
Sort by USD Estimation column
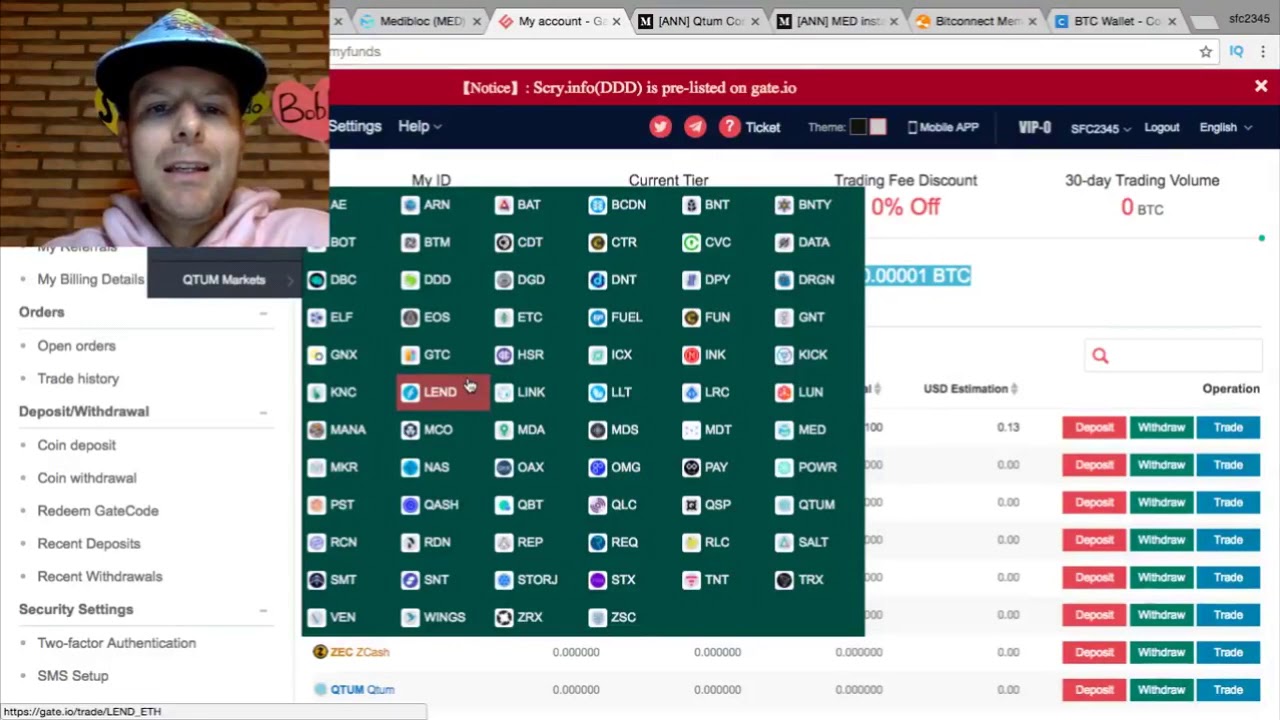970,389
